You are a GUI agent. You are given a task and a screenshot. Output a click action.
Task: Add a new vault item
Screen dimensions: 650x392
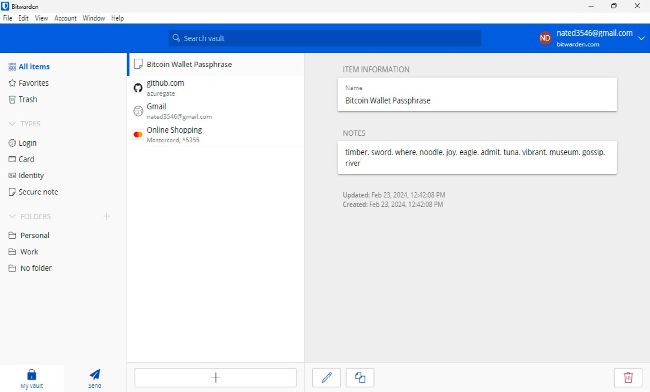216,377
